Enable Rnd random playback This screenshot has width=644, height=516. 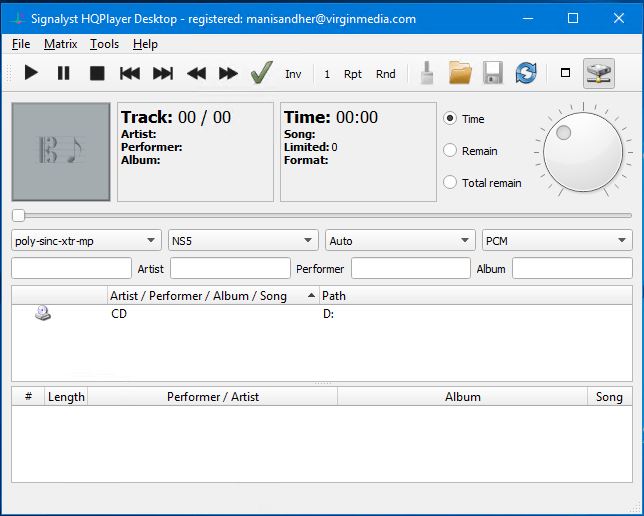(x=386, y=74)
